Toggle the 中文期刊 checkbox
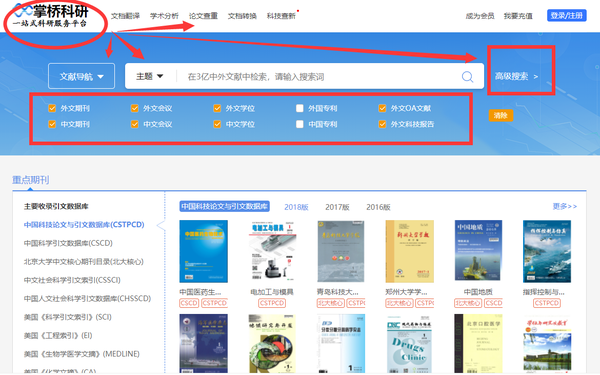Image resolution: width=600 pixels, height=375 pixels. 52,124
